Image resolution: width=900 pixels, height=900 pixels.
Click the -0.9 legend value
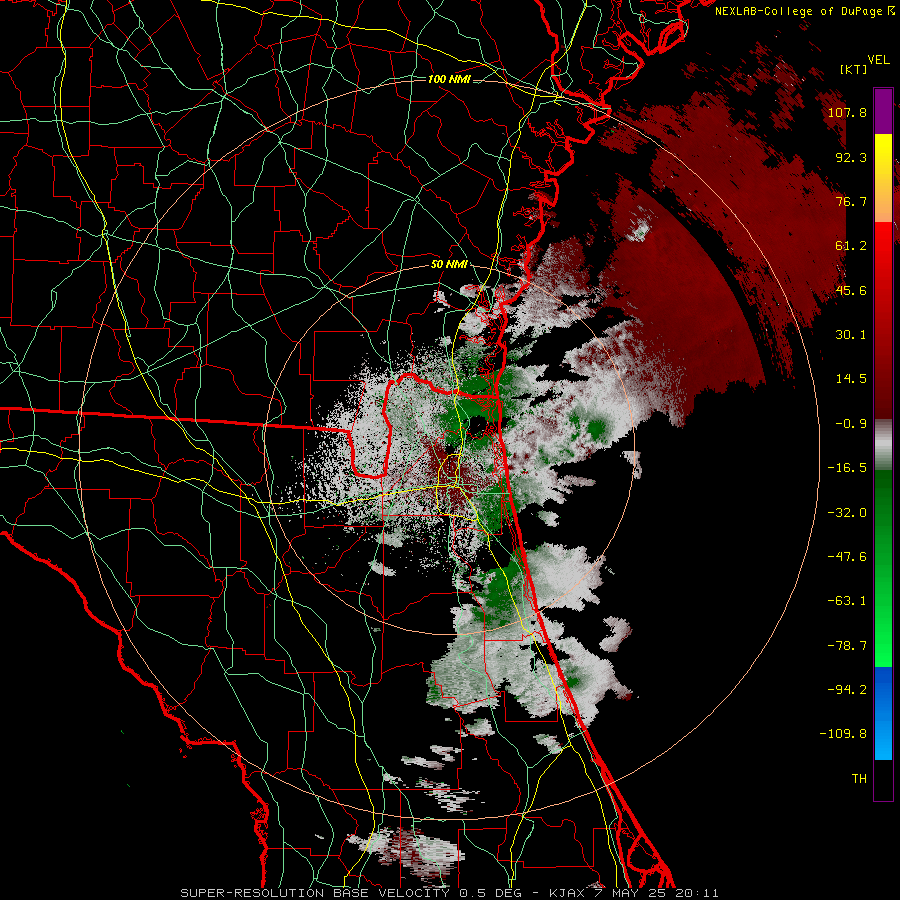(x=851, y=424)
